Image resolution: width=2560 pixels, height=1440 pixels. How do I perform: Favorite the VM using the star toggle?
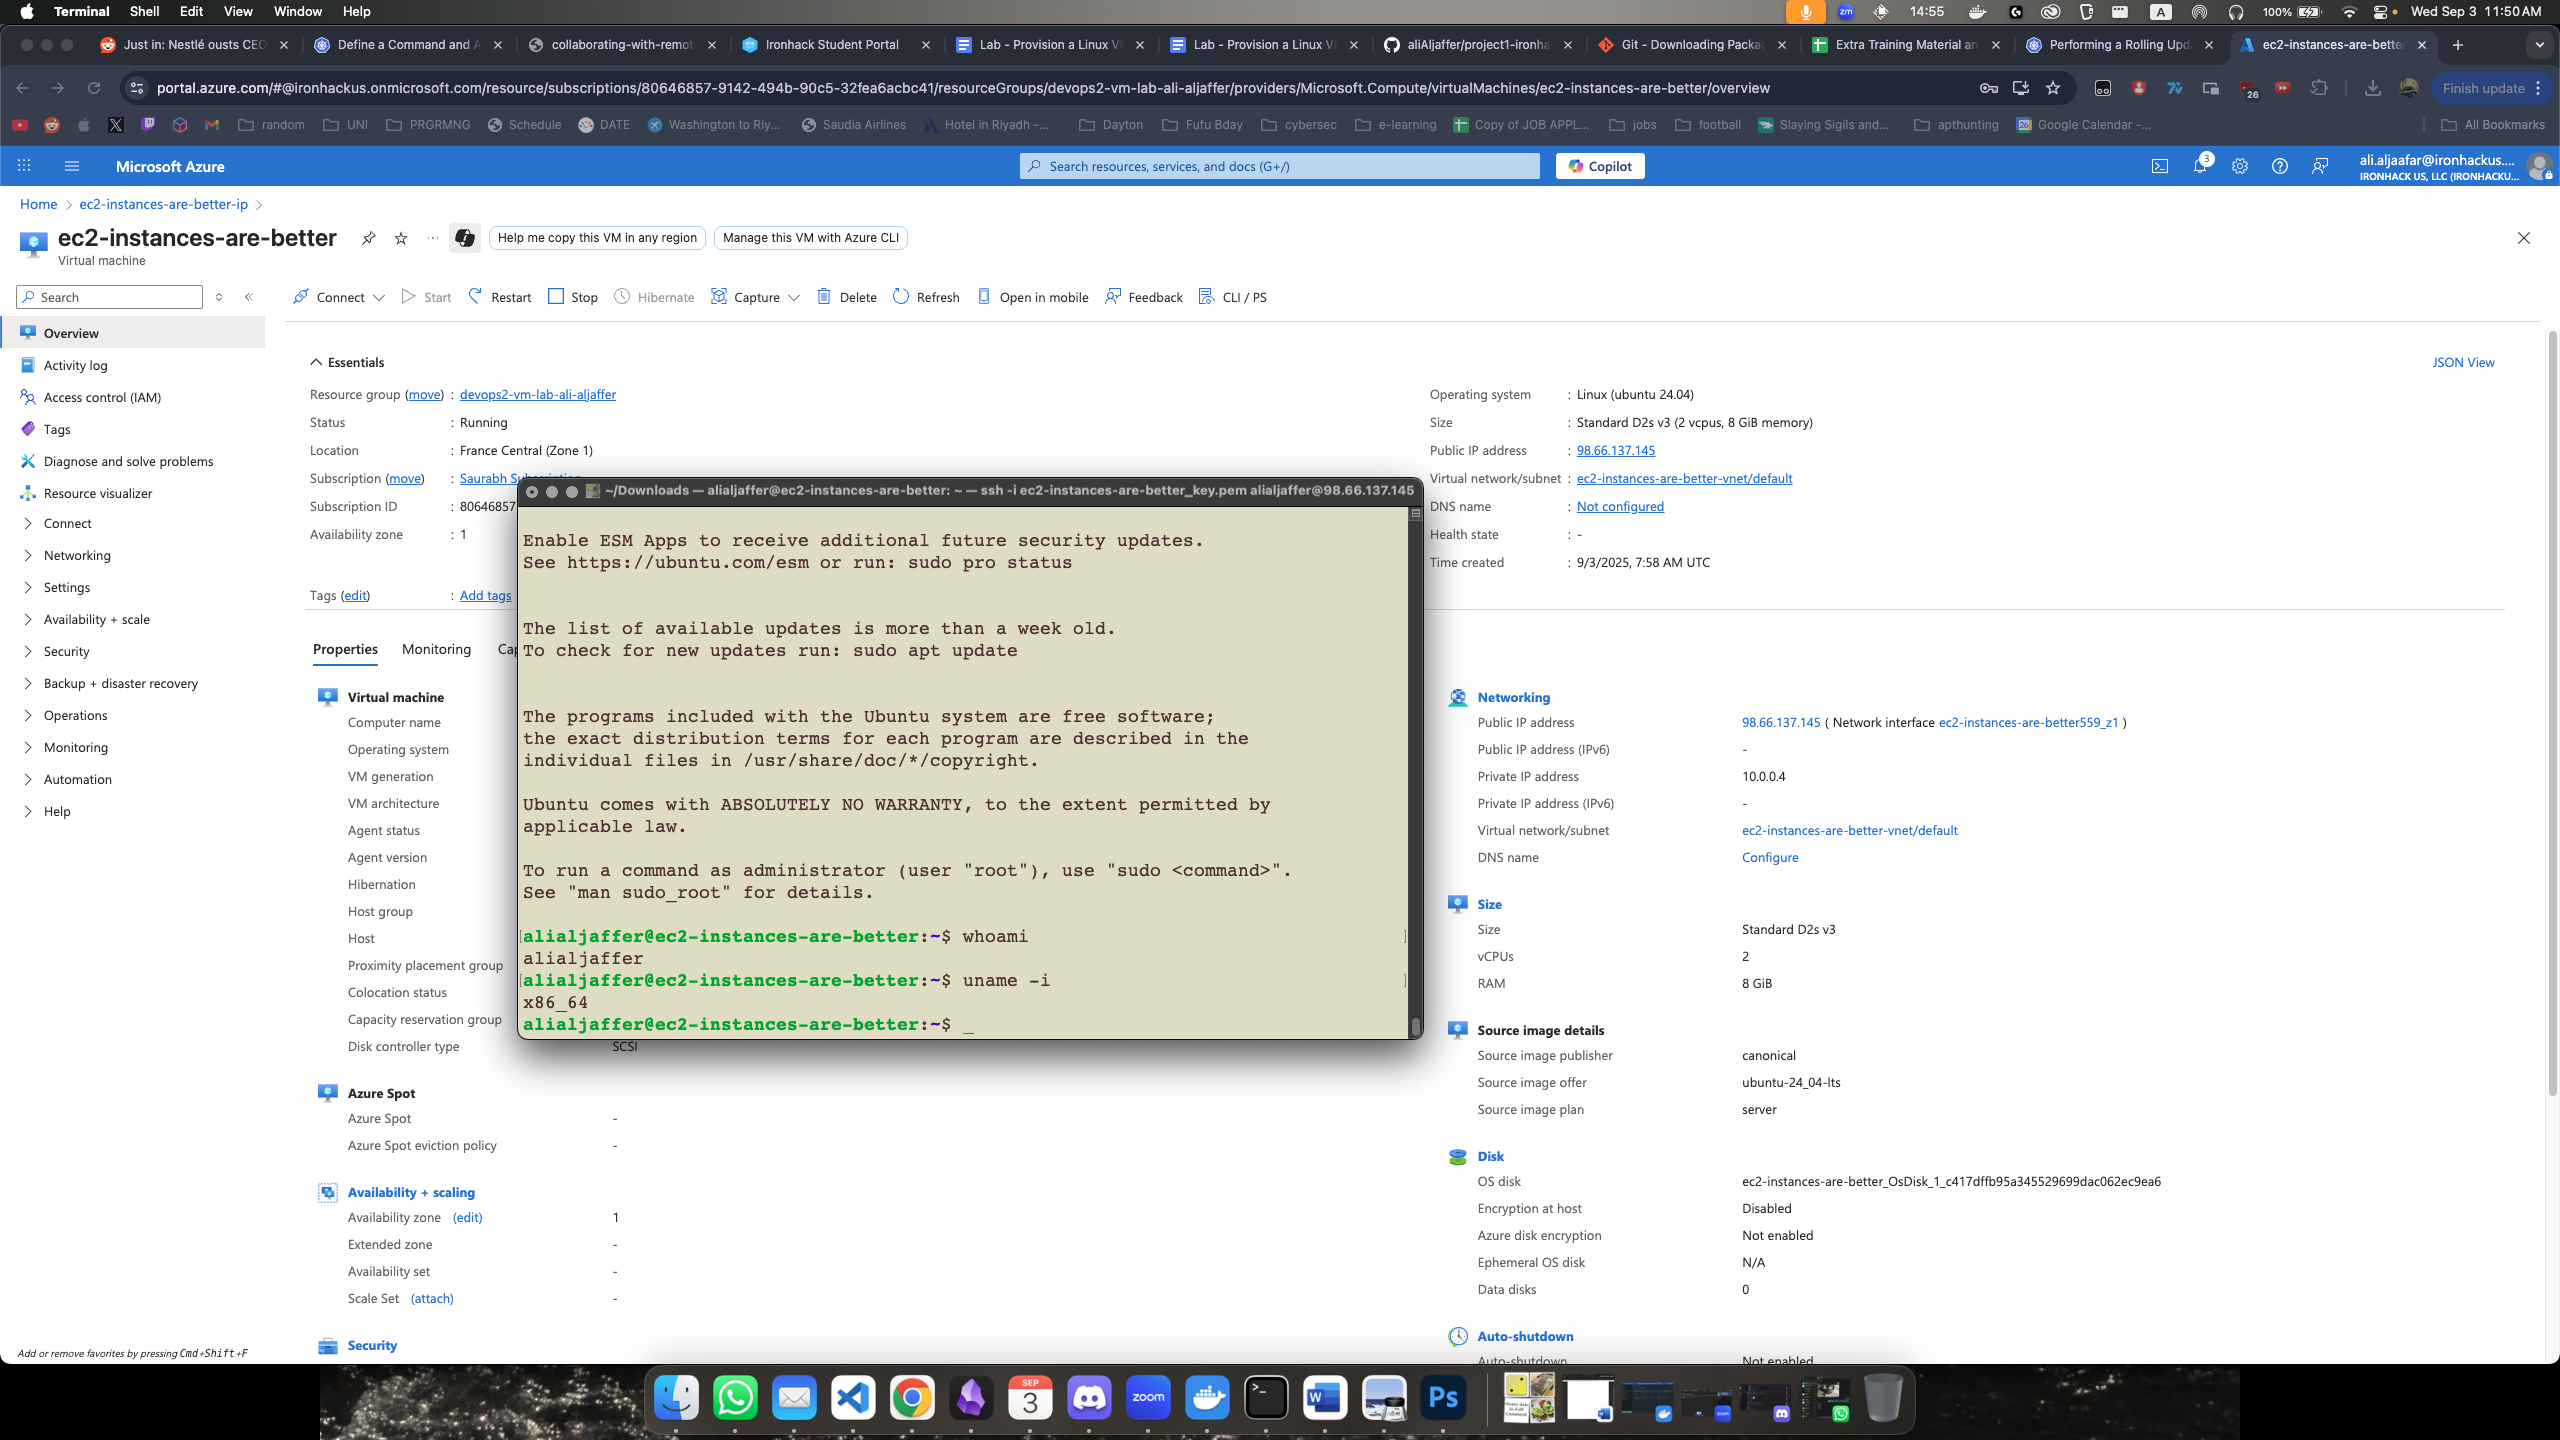(400, 238)
